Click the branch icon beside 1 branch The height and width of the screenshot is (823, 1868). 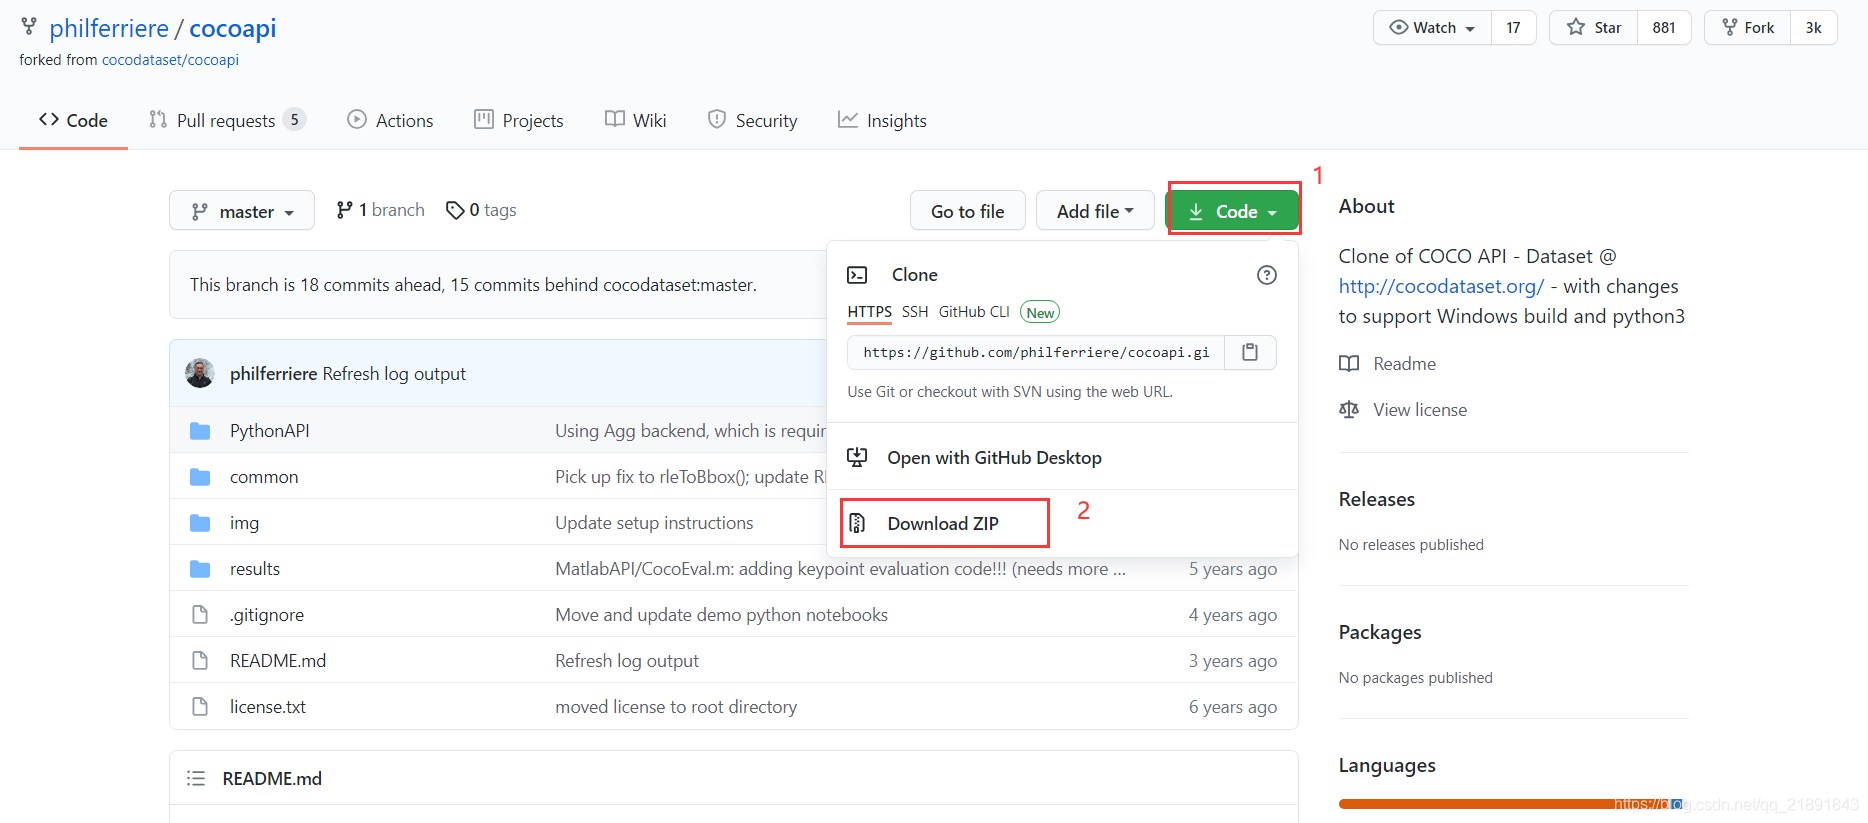coord(344,210)
